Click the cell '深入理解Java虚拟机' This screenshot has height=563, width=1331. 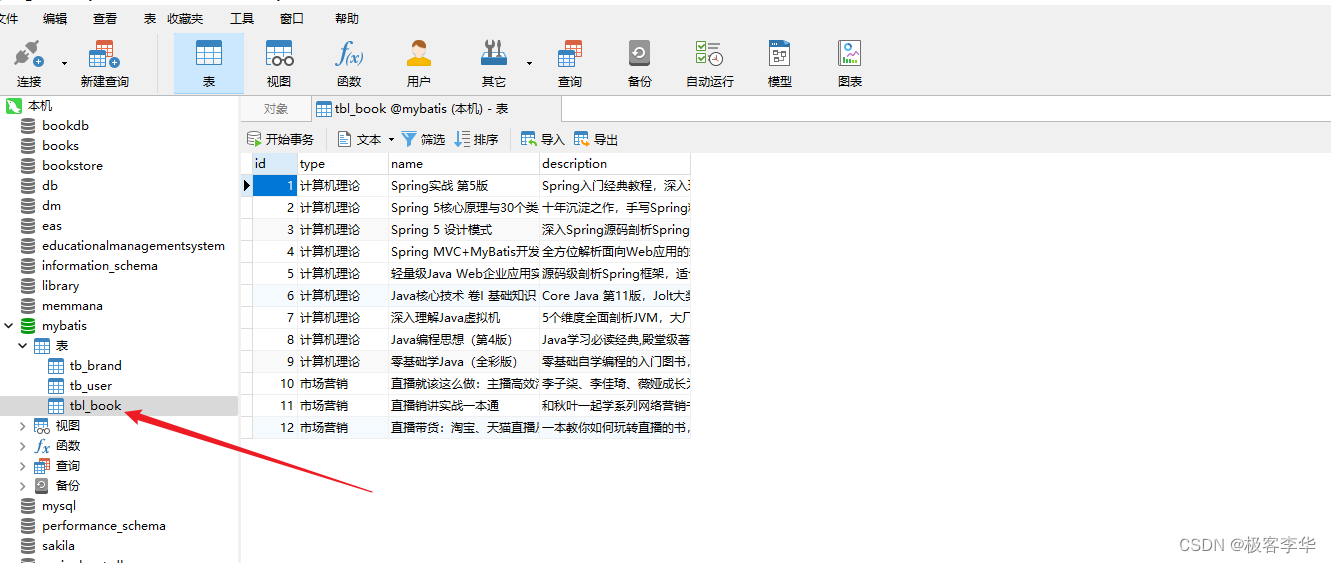[x=464, y=317]
